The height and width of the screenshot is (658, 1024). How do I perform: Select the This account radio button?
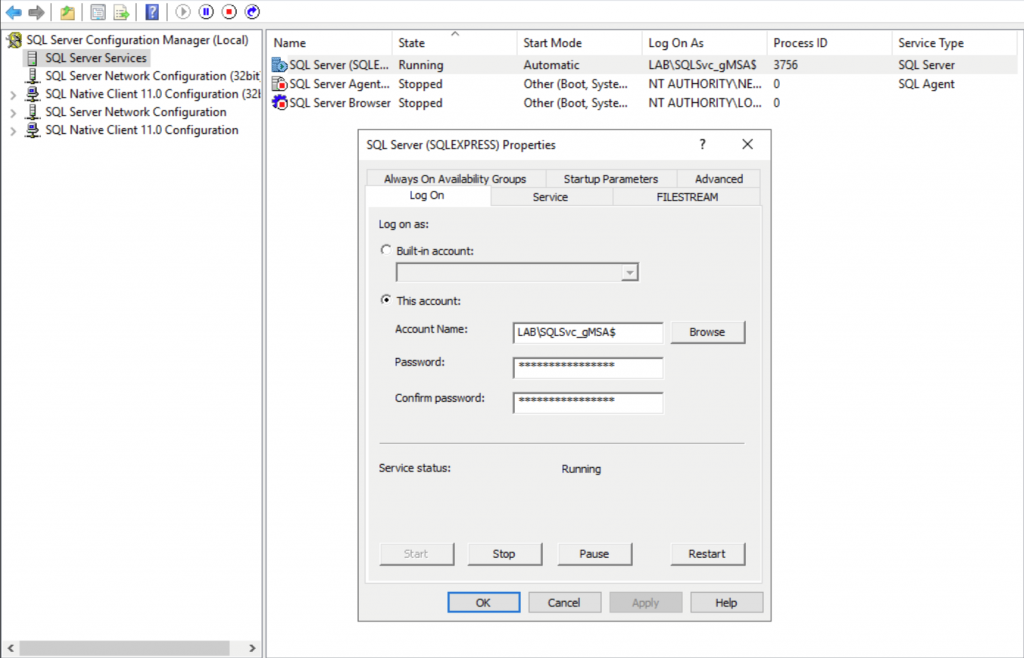pyautogui.click(x=386, y=301)
